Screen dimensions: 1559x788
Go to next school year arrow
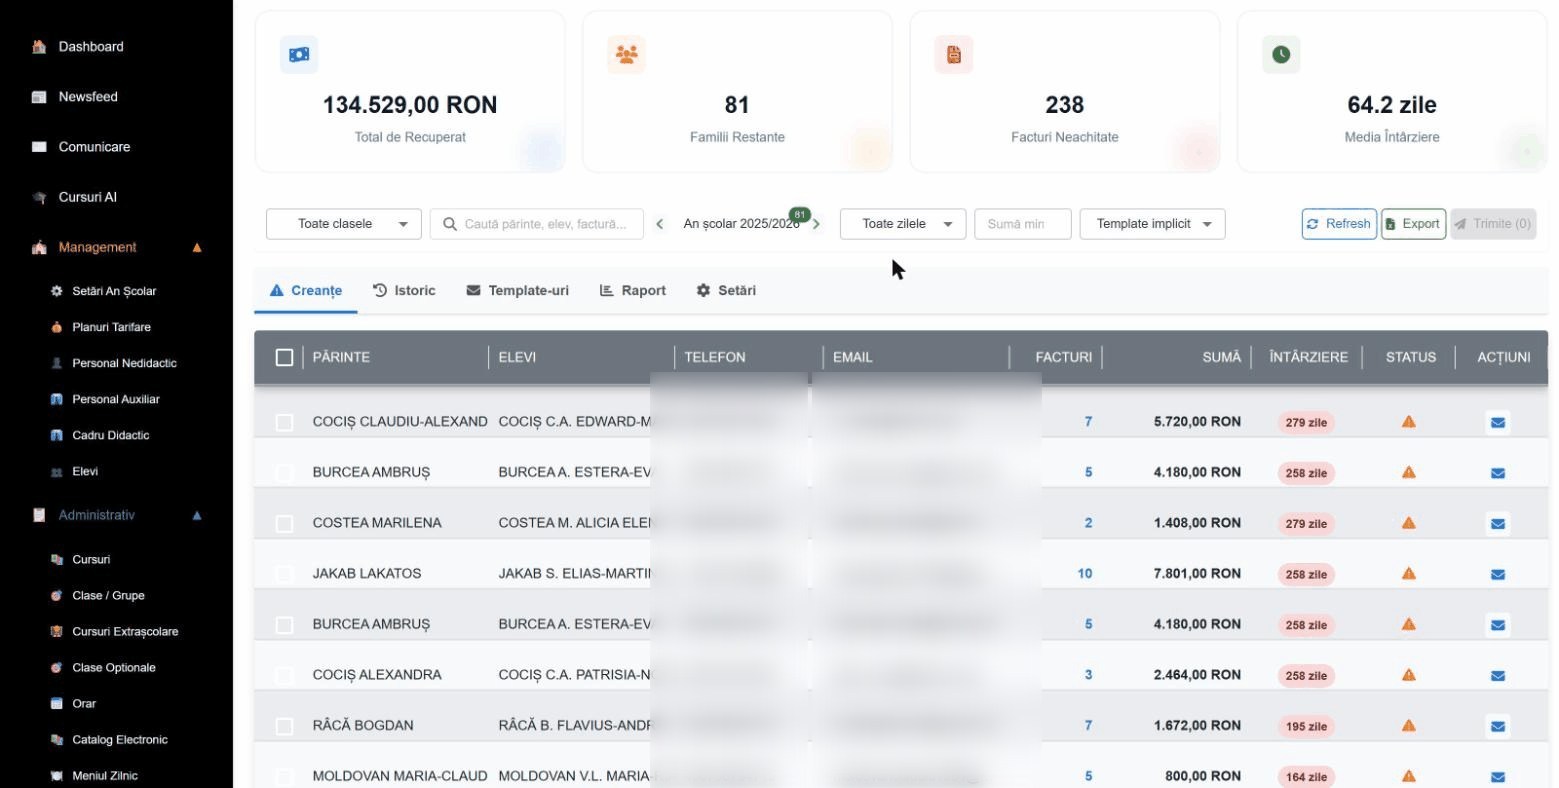[x=817, y=224]
